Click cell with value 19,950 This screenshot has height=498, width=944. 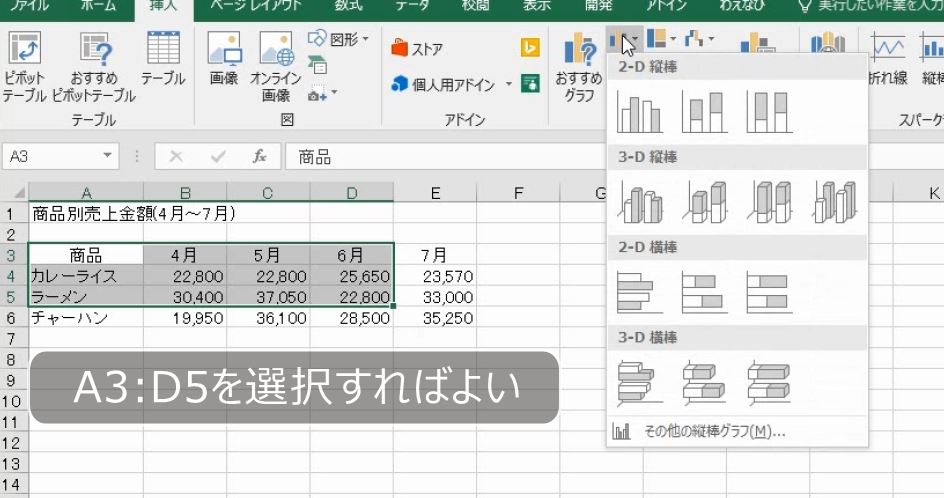click(185, 318)
